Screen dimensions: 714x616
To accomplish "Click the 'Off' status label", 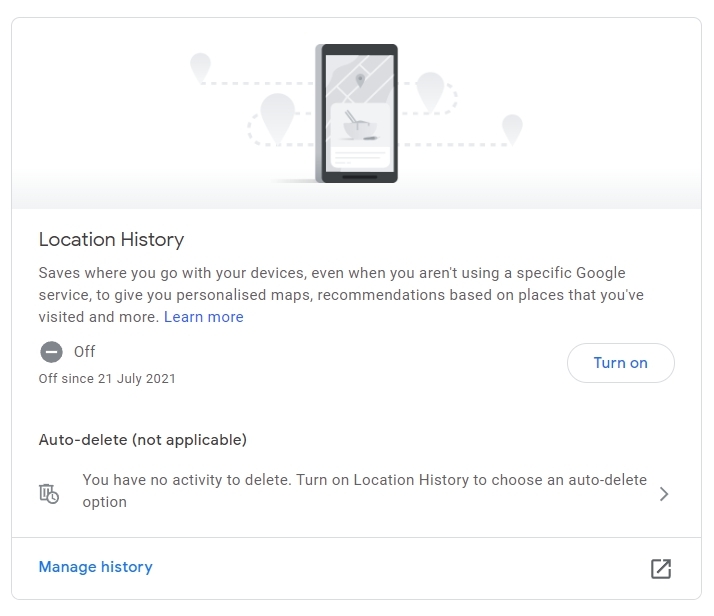I will pyautogui.click(x=85, y=351).
